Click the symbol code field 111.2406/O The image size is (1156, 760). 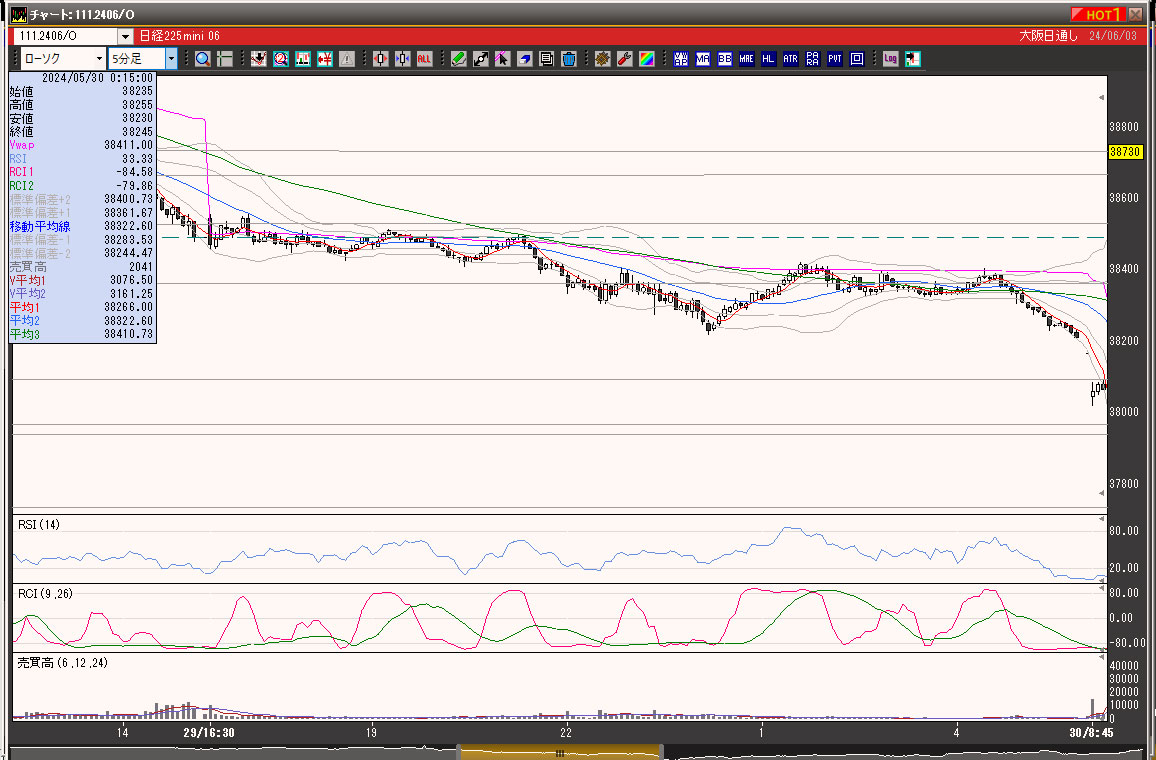[x=66, y=36]
